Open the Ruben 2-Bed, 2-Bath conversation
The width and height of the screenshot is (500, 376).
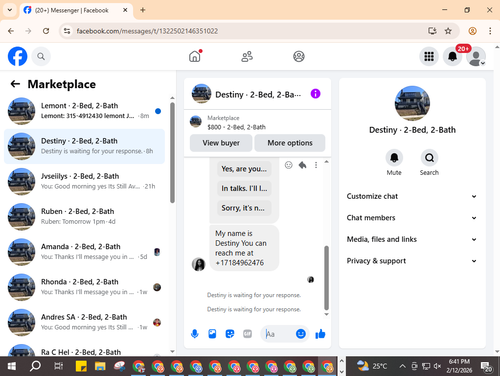[x=84, y=217]
